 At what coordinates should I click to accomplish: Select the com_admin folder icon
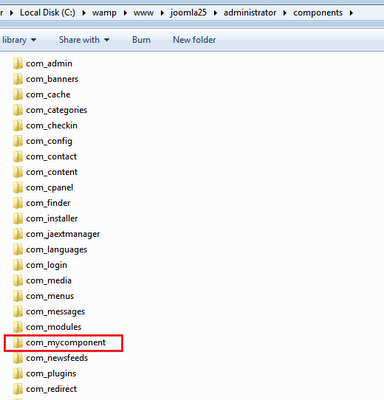(x=18, y=63)
